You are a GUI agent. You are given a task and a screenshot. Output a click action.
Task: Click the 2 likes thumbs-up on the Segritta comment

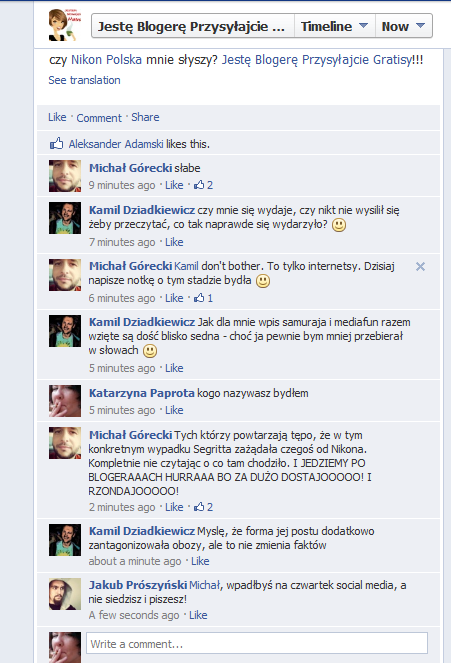203,507
